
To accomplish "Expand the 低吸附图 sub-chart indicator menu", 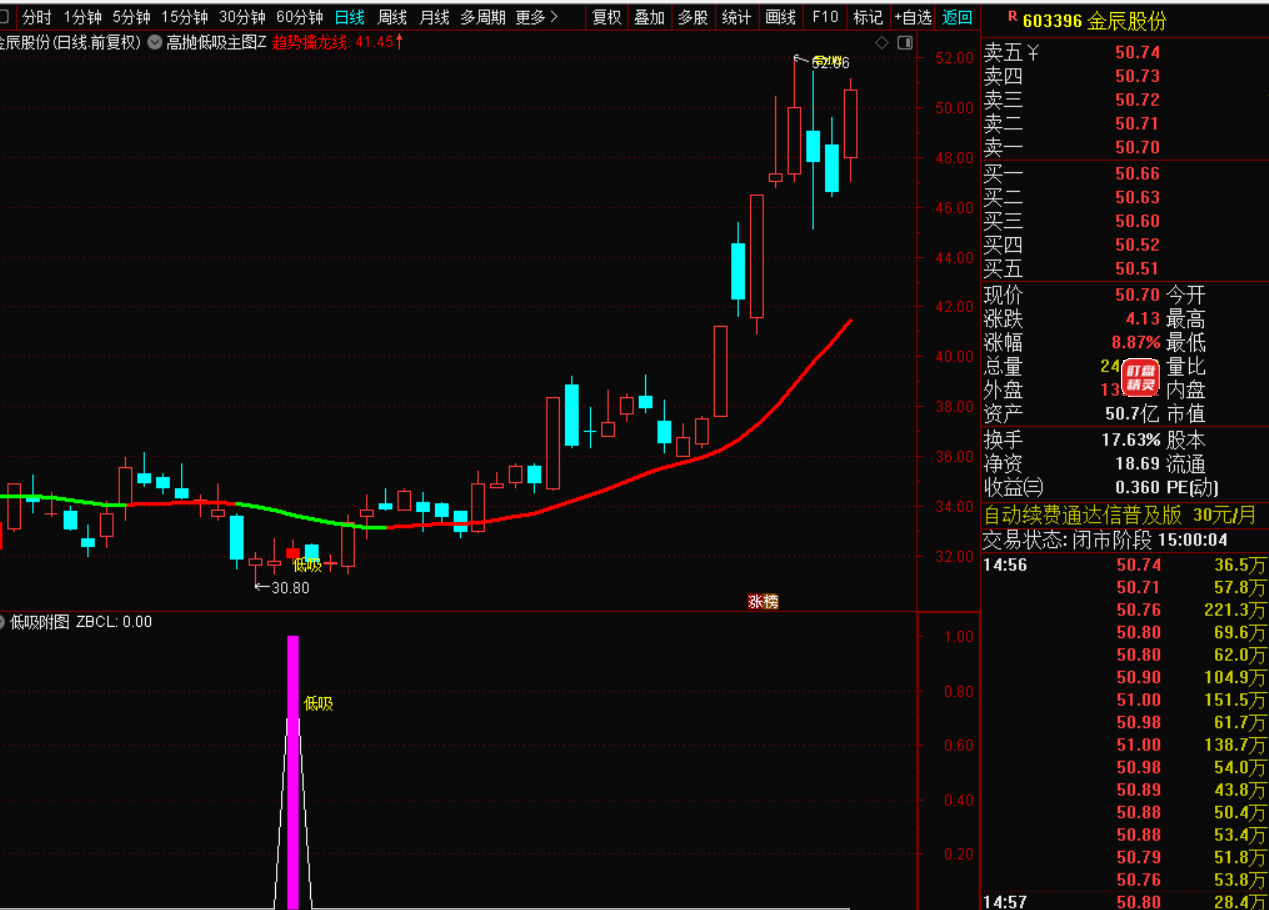I will click(x=3, y=622).
